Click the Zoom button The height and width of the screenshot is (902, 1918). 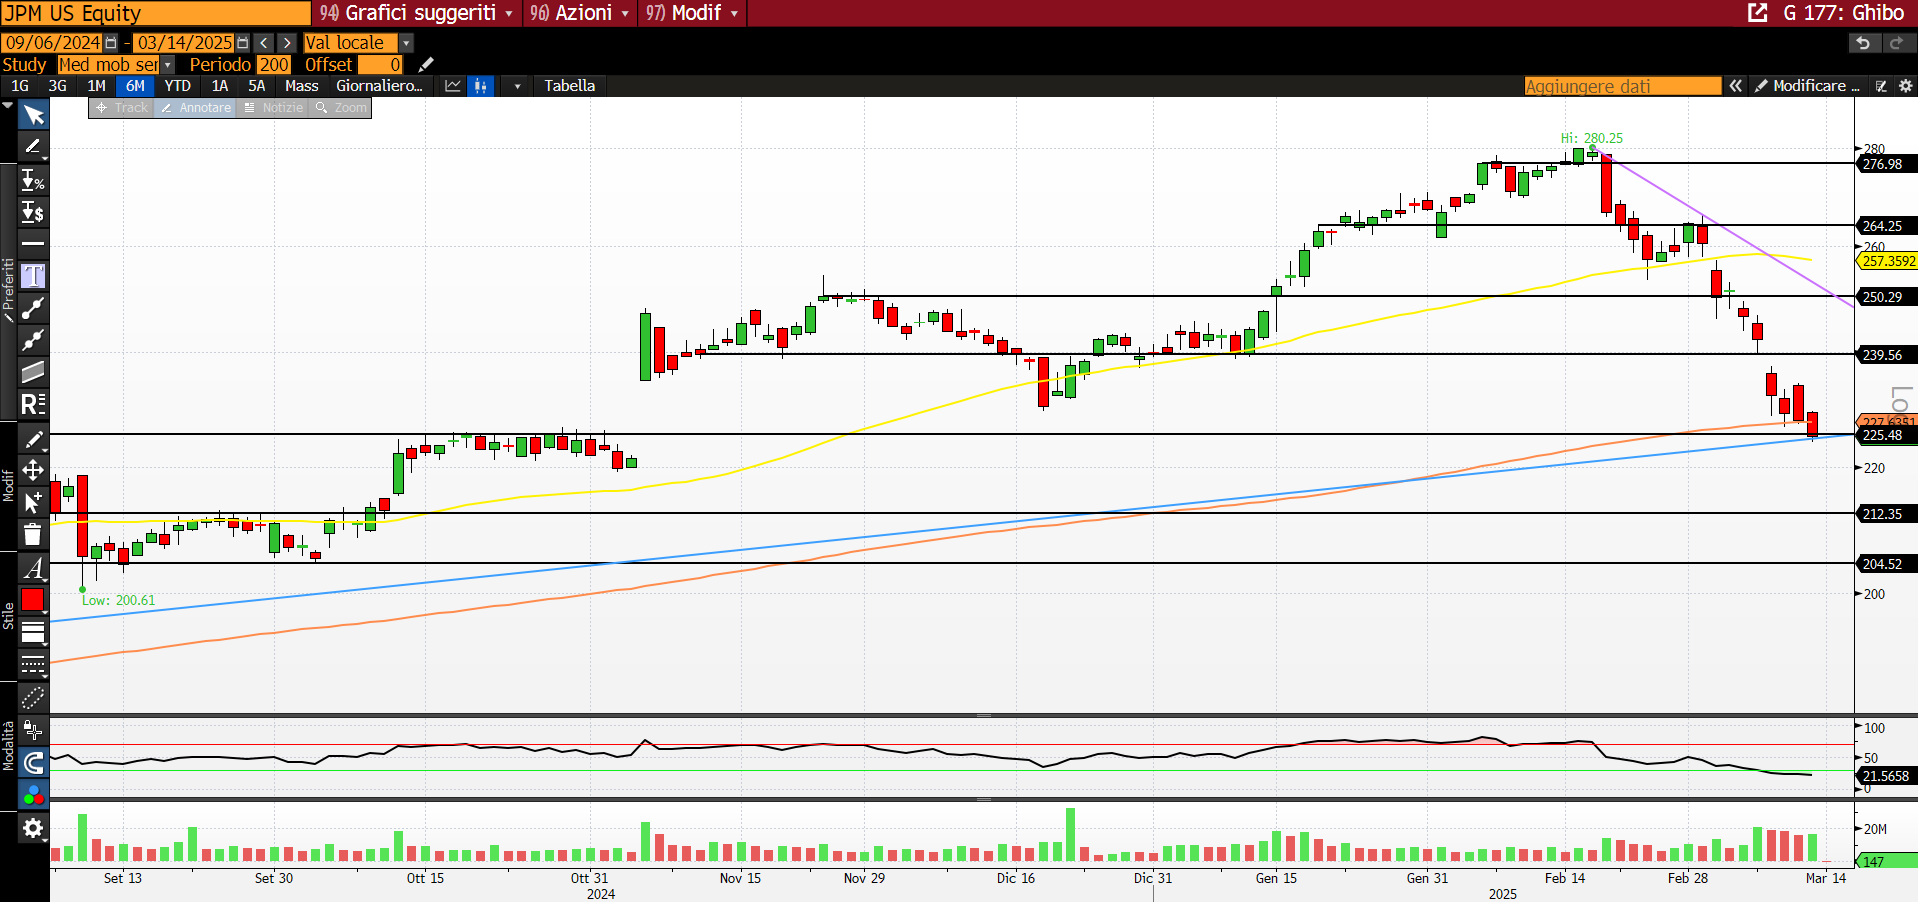(340, 108)
